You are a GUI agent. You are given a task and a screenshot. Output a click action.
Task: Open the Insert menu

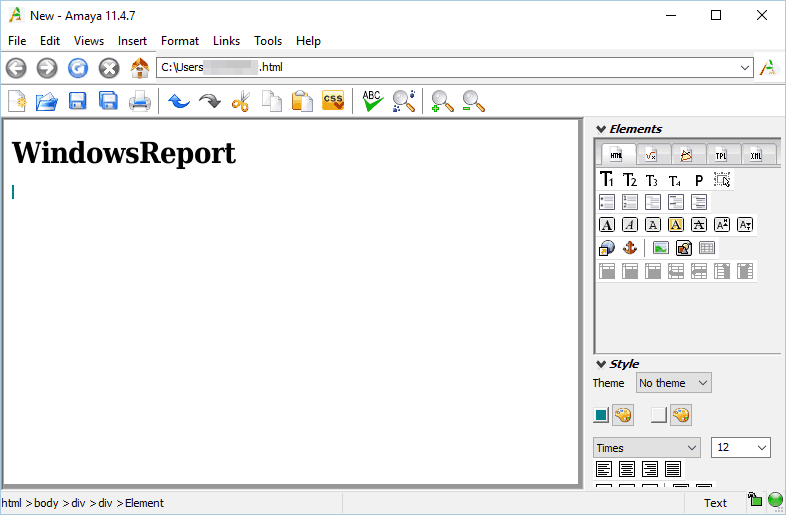click(132, 41)
